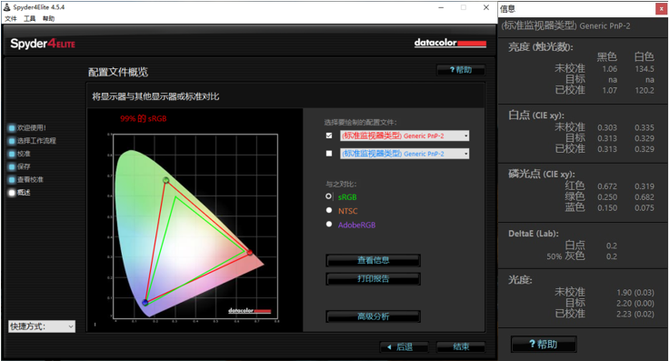Open the second (blue) profile dropdown
Viewport: 670px width, 361px height.
click(x=405, y=154)
